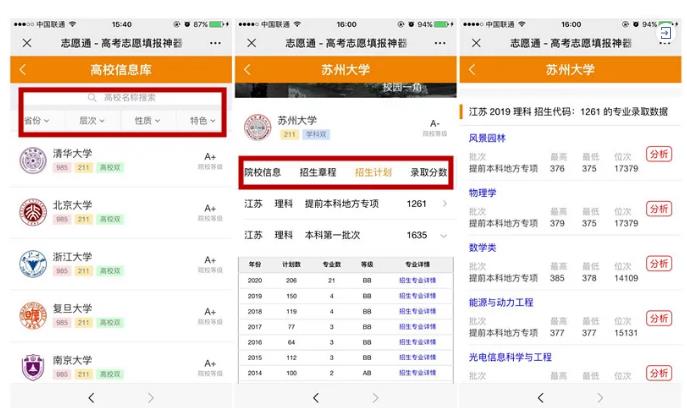This screenshot has height=408, width=687.
Task: Click the 高校名称搜索 search field
Action: click(x=130, y=98)
